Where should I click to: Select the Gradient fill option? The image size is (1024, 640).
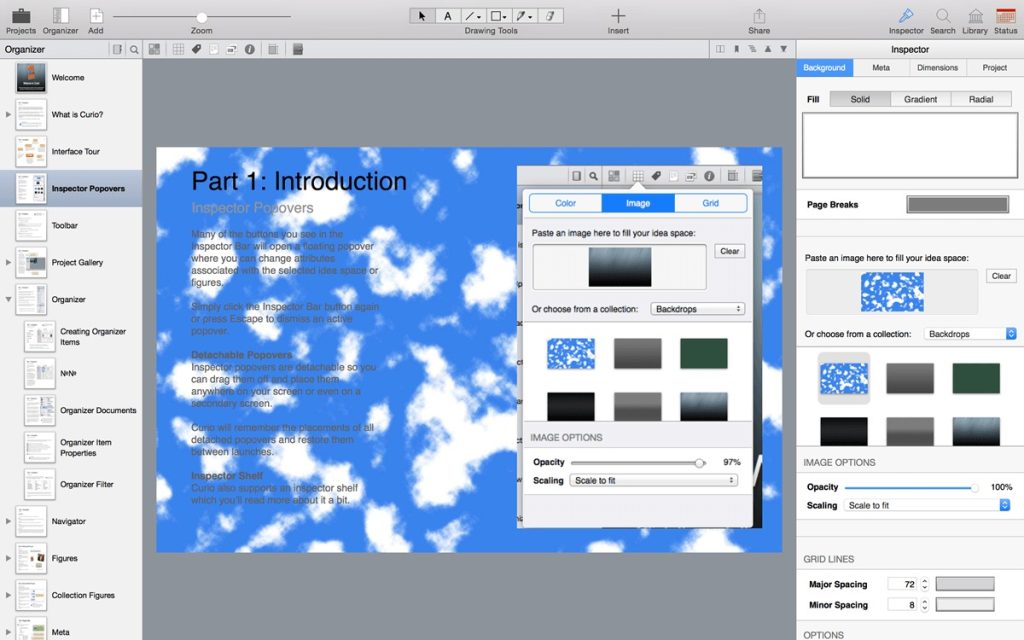(920, 99)
